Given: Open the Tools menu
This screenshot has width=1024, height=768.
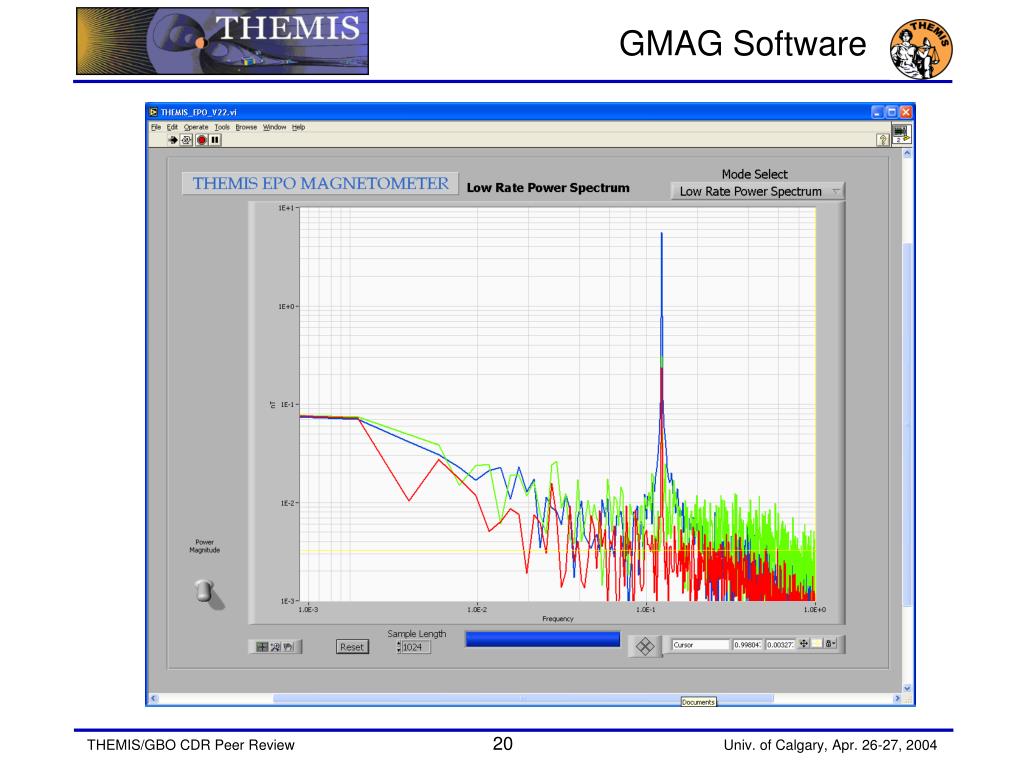Looking at the screenshot, I should (222, 127).
